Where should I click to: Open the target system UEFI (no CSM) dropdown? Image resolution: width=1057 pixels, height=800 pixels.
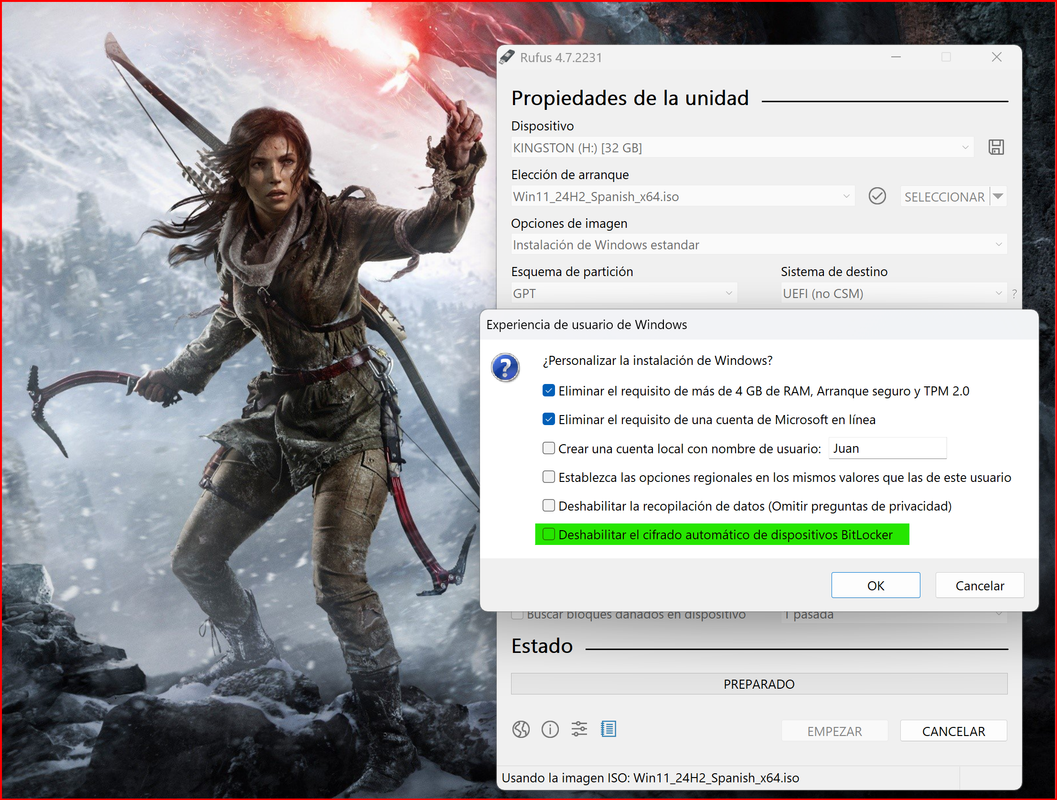(x=893, y=293)
